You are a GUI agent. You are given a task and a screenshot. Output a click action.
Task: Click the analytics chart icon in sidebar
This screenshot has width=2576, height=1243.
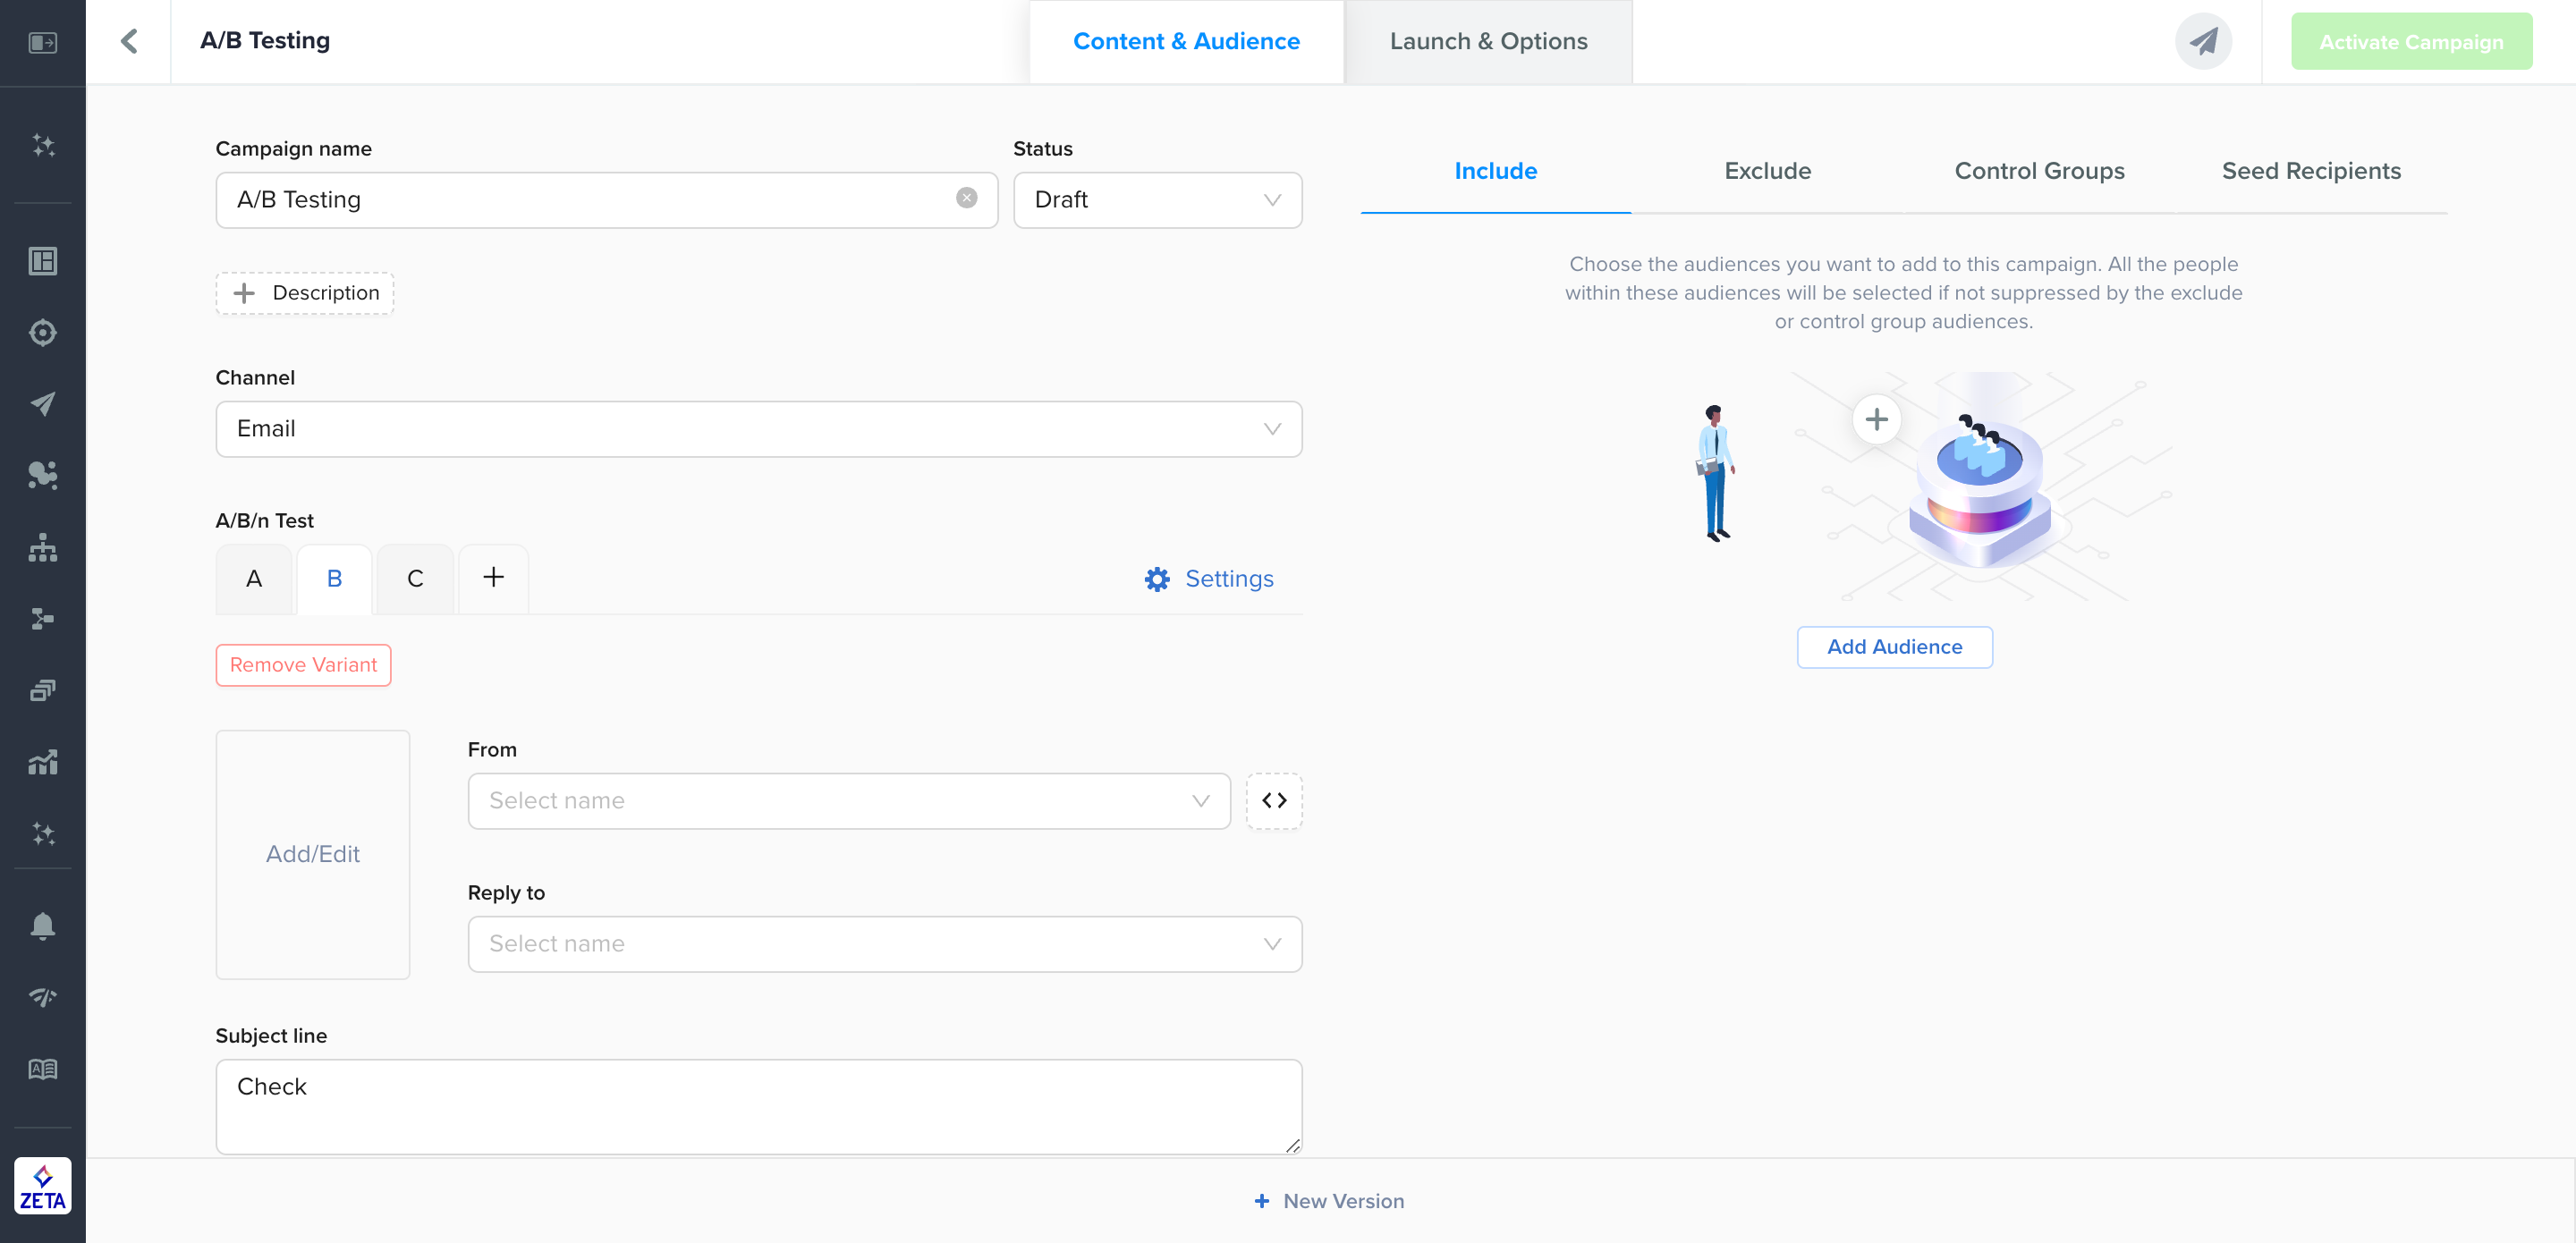(42, 762)
